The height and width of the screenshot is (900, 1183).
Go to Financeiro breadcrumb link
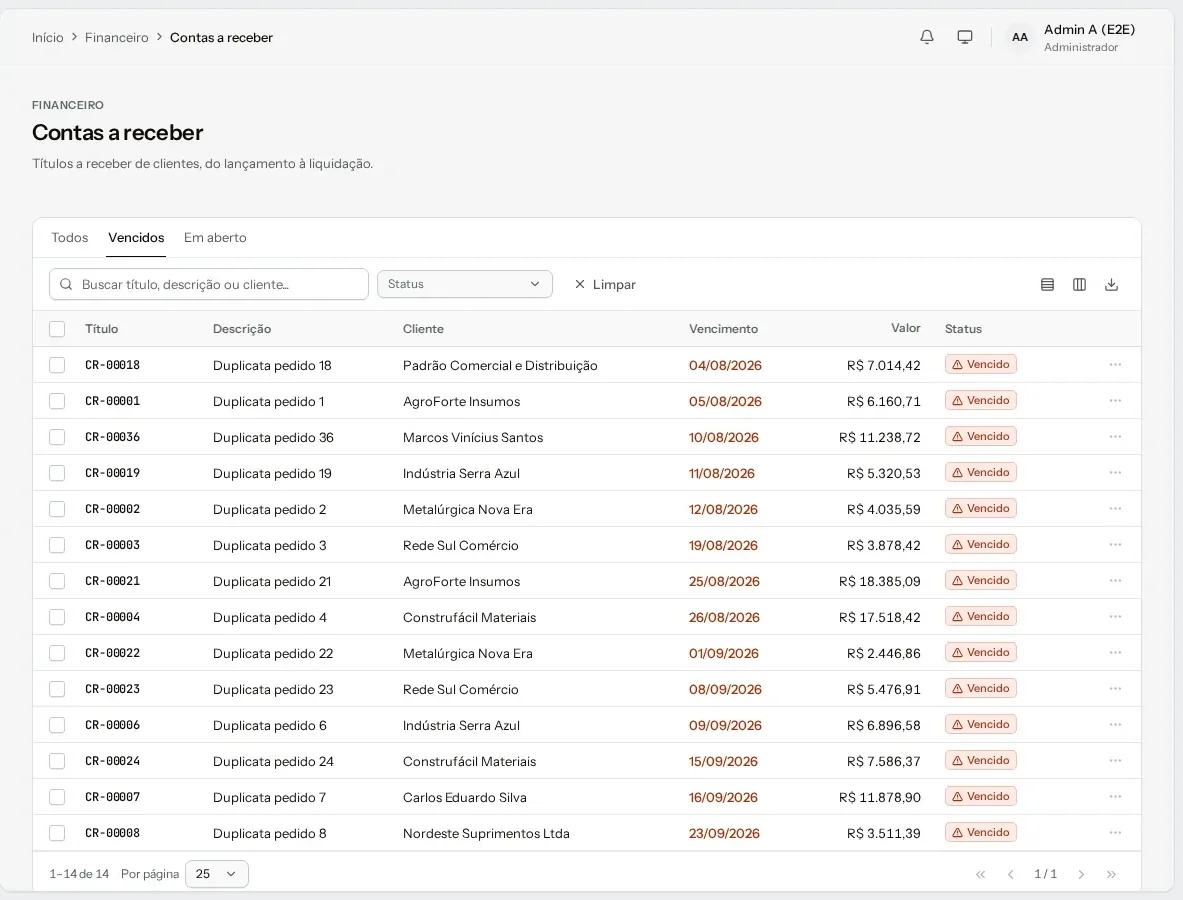coord(116,38)
